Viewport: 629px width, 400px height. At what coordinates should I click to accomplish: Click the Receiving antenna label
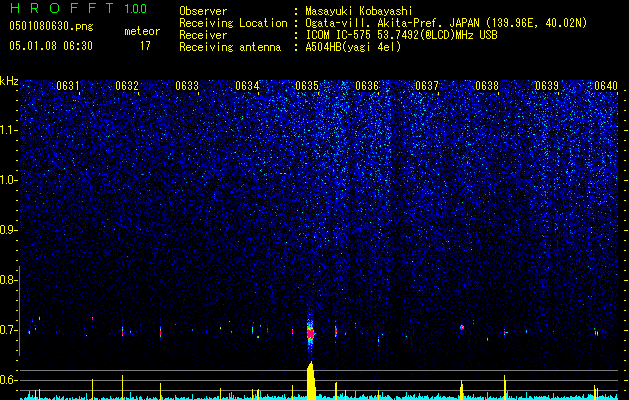230,47
